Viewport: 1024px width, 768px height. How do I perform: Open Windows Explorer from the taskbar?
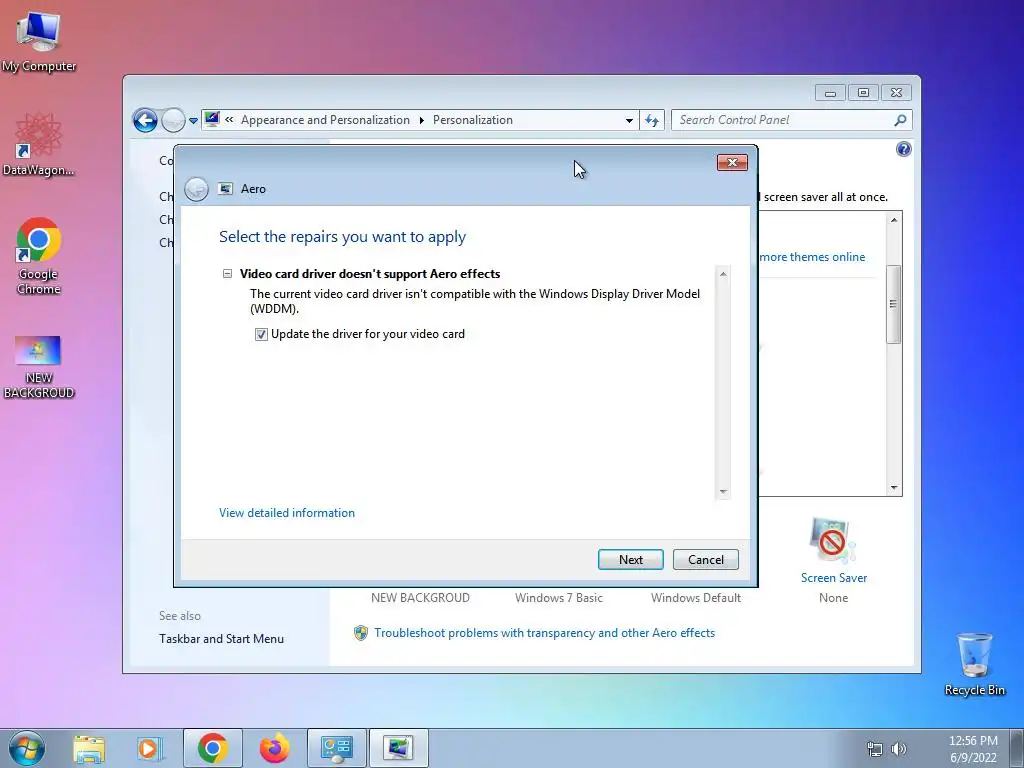tap(89, 748)
